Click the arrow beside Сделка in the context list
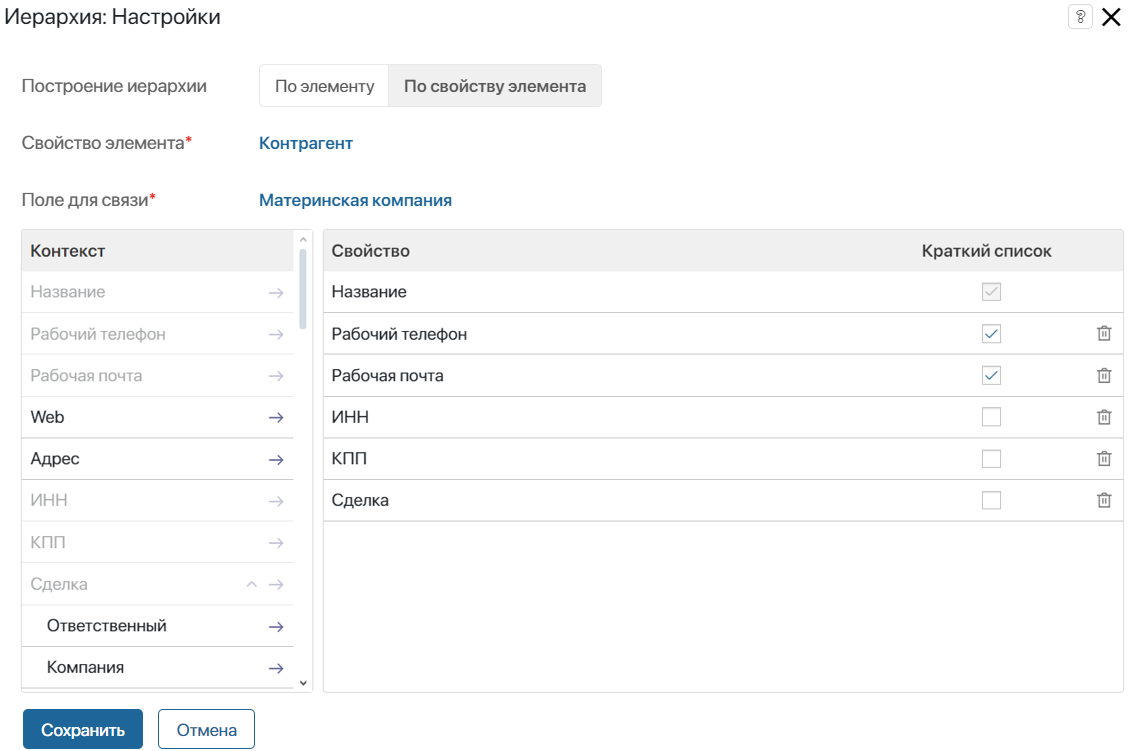 (x=276, y=585)
